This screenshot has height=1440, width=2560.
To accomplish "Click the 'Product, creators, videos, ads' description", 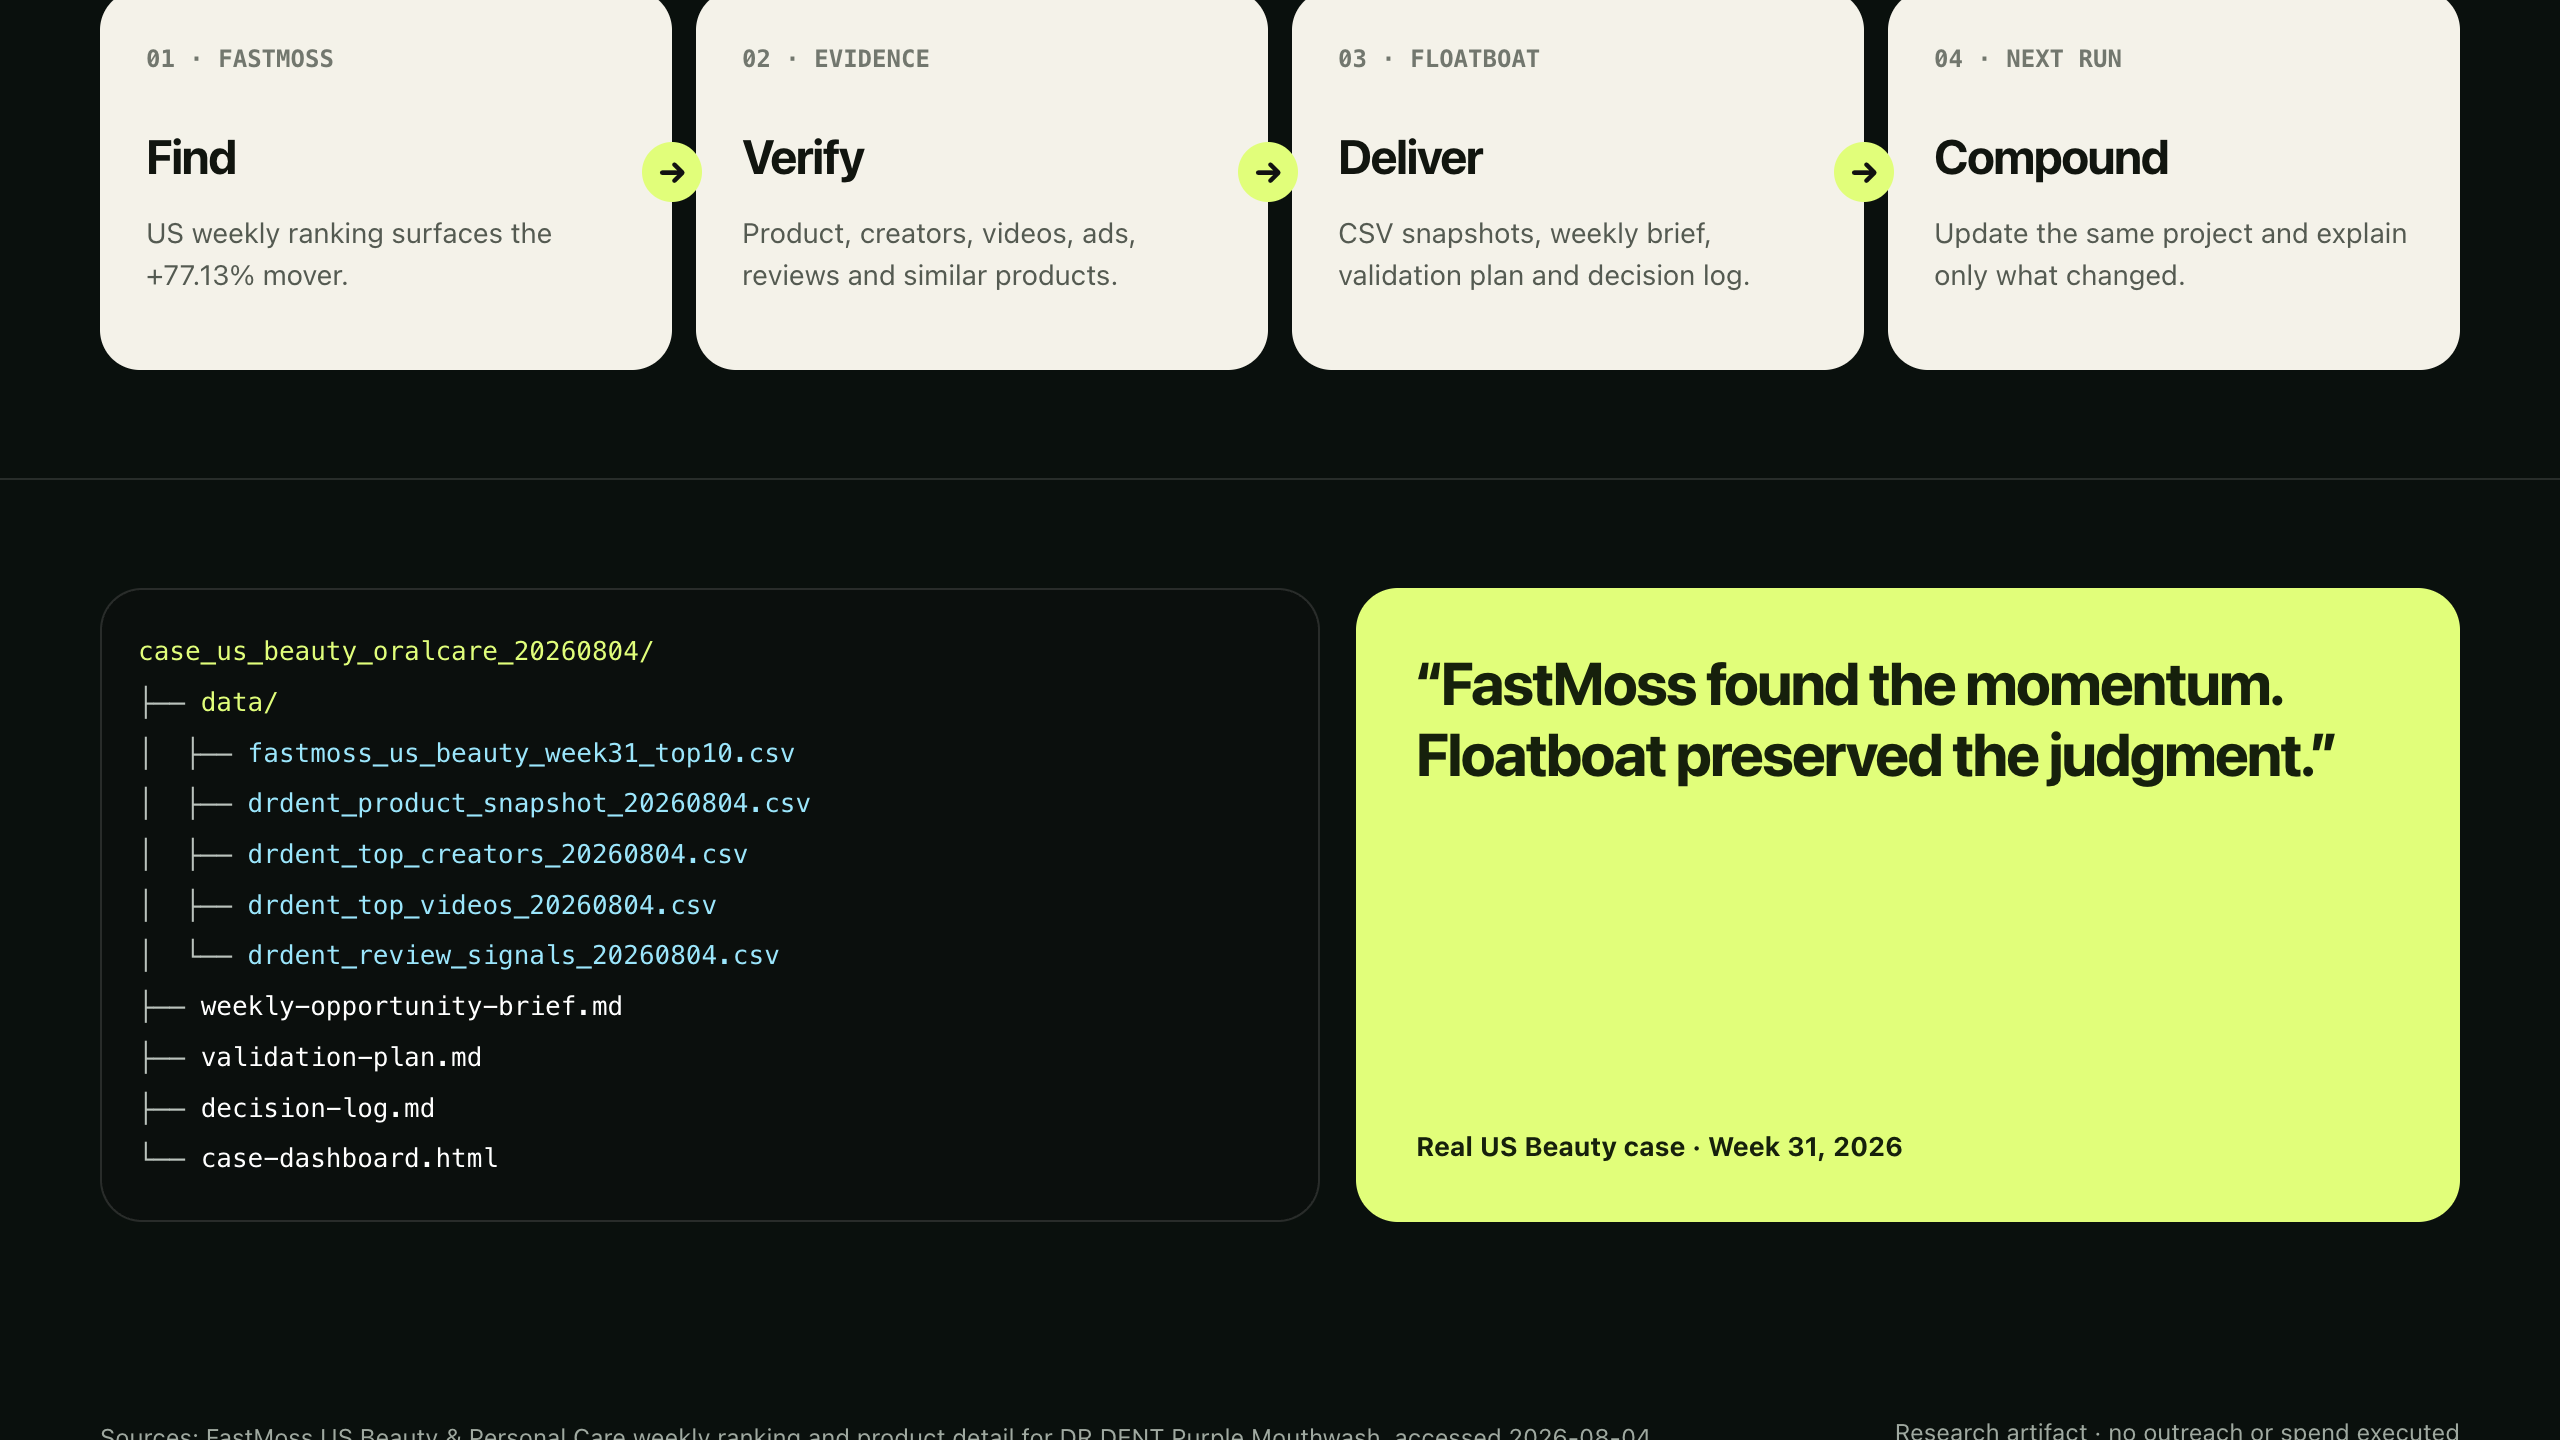I will 939,254.
